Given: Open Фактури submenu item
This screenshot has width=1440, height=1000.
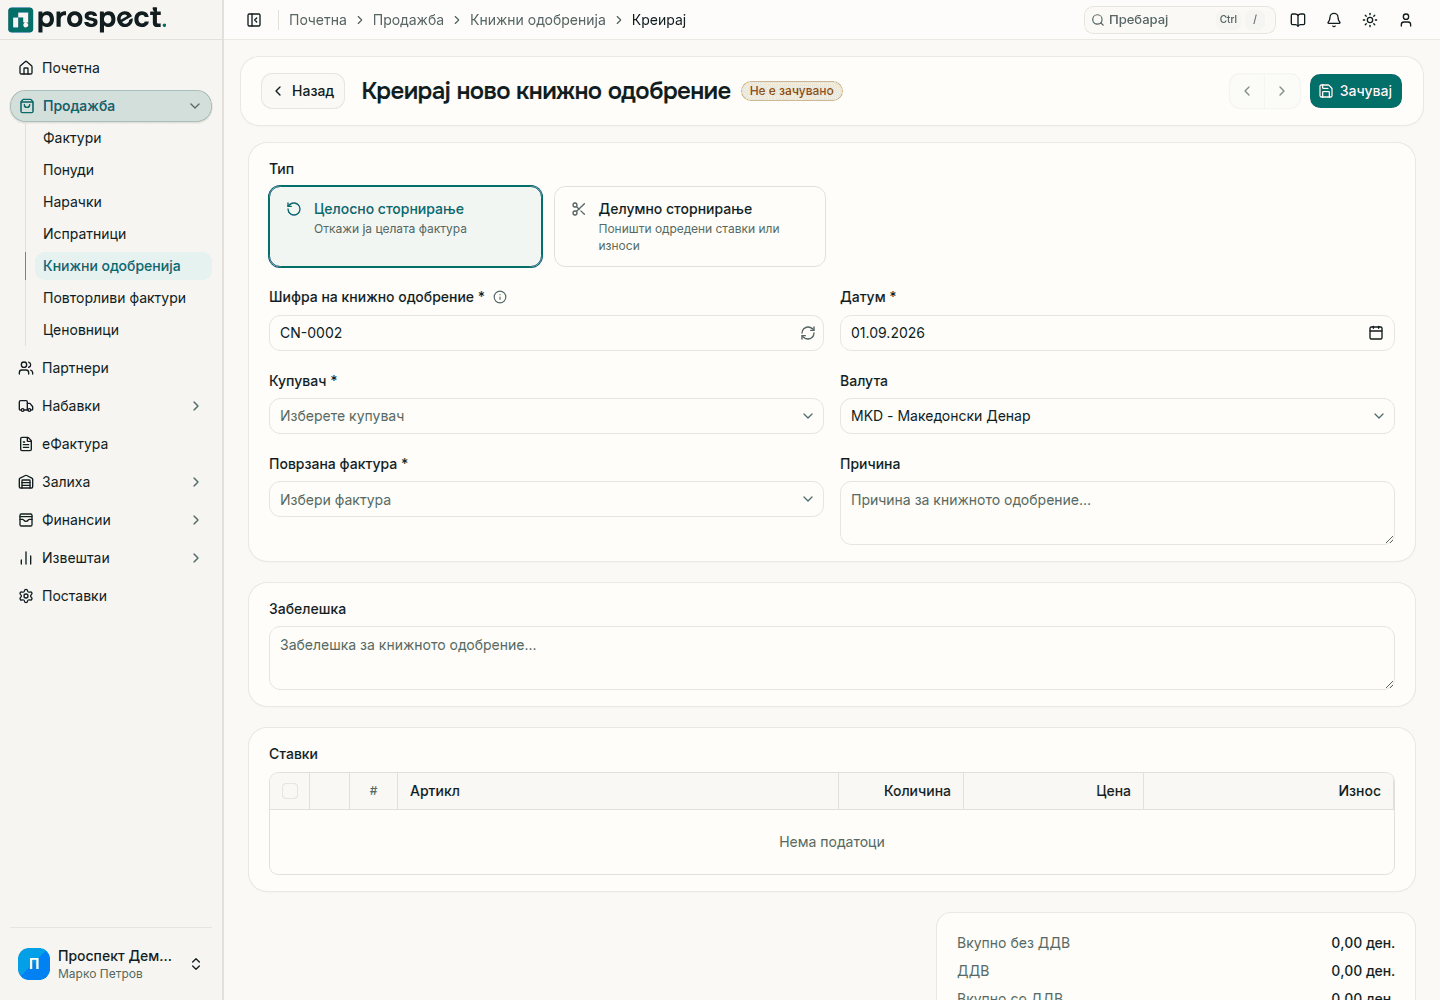Looking at the screenshot, I should pos(123,138).
